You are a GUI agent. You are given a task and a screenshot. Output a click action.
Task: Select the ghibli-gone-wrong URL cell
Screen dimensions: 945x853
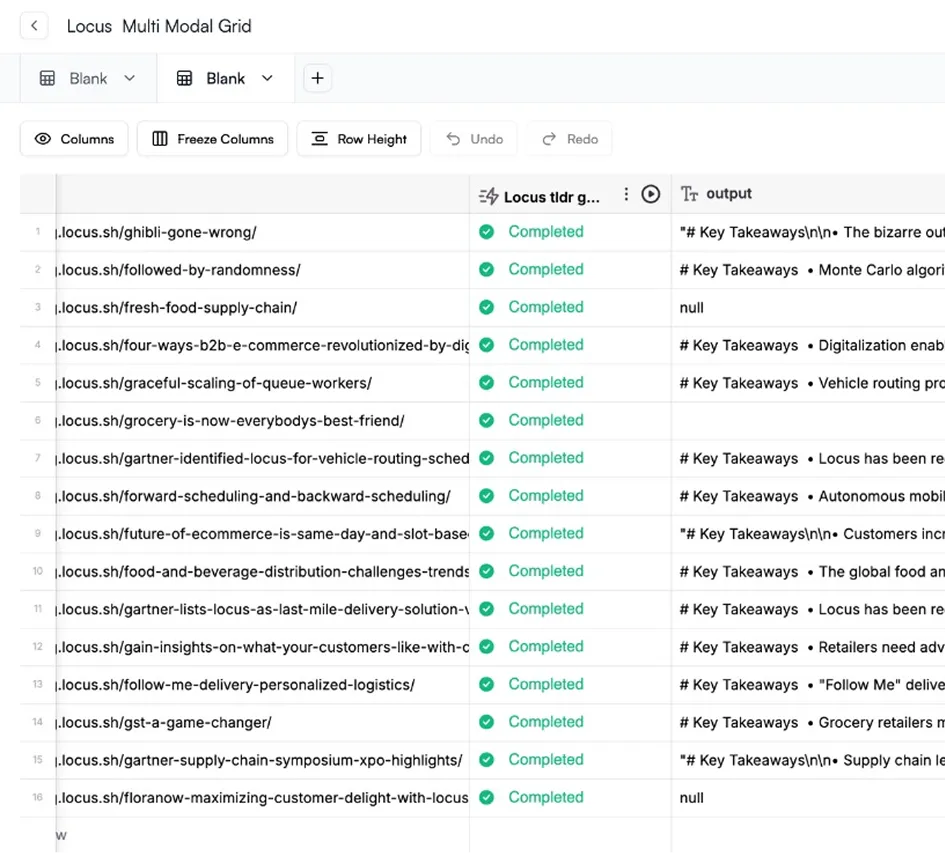click(x=263, y=232)
